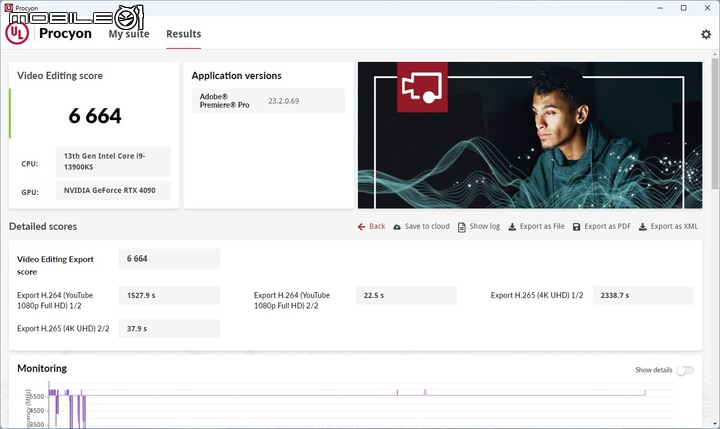720x429 pixels.
Task: Click the Monitoring heading
Action: pyautogui.click(x=42, y=368)
